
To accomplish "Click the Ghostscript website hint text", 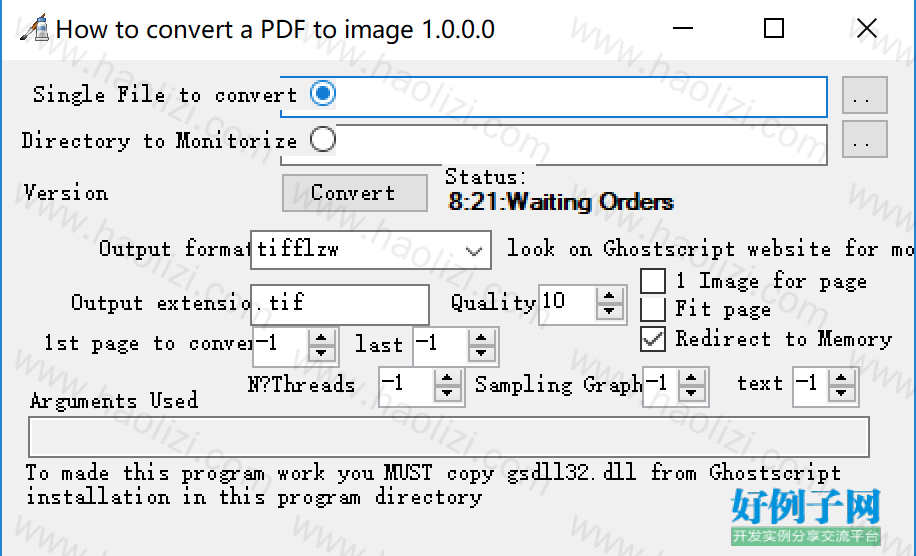I will [x=710, y=249].
